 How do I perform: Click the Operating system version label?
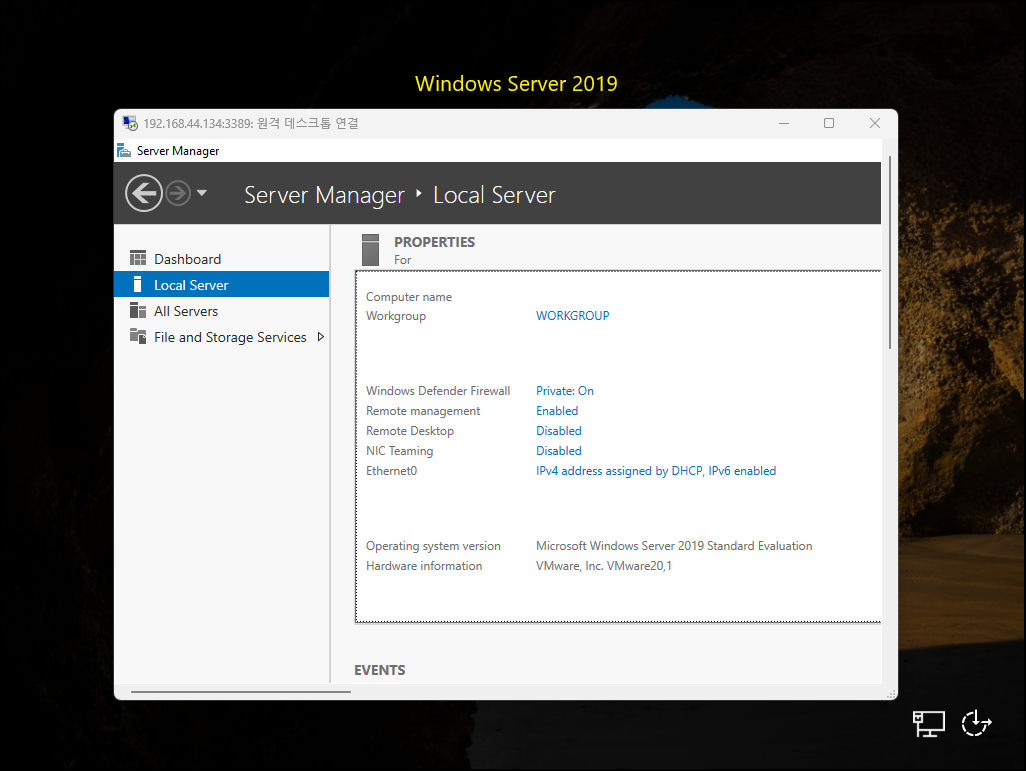click(x=433, y=546)
